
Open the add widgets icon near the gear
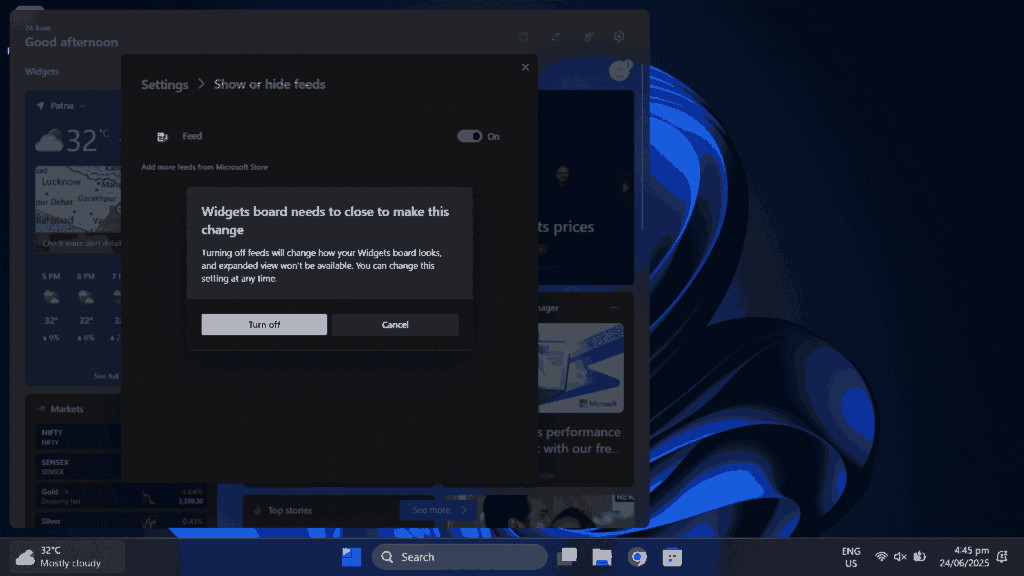point(588,37)
